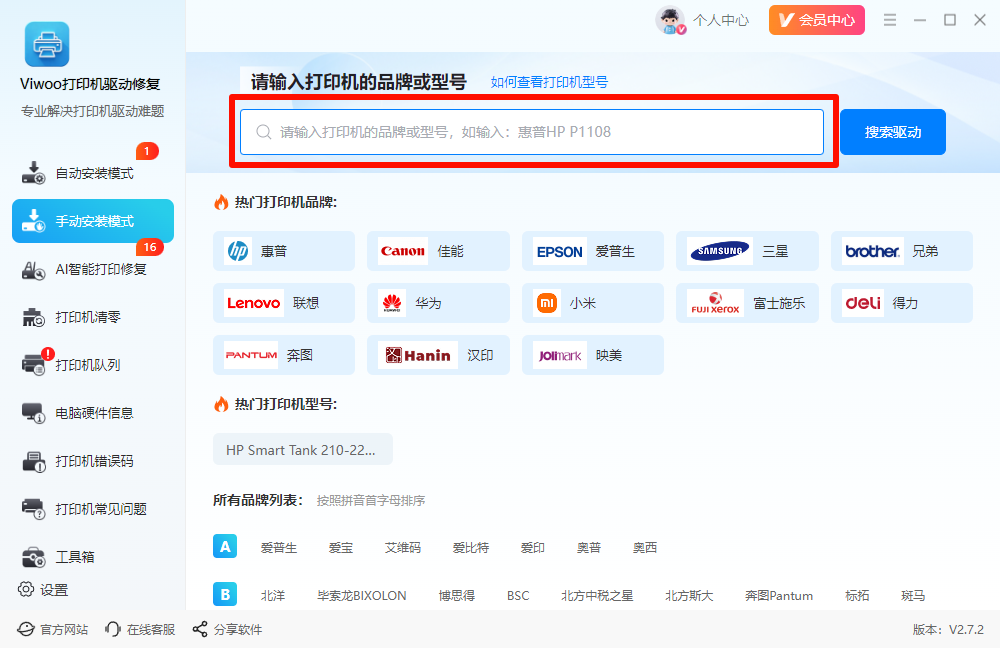Select the Xiaomi 小米 brand tile
The width and height of the screenshot is (1000, 650).
(x=592, y=303)
